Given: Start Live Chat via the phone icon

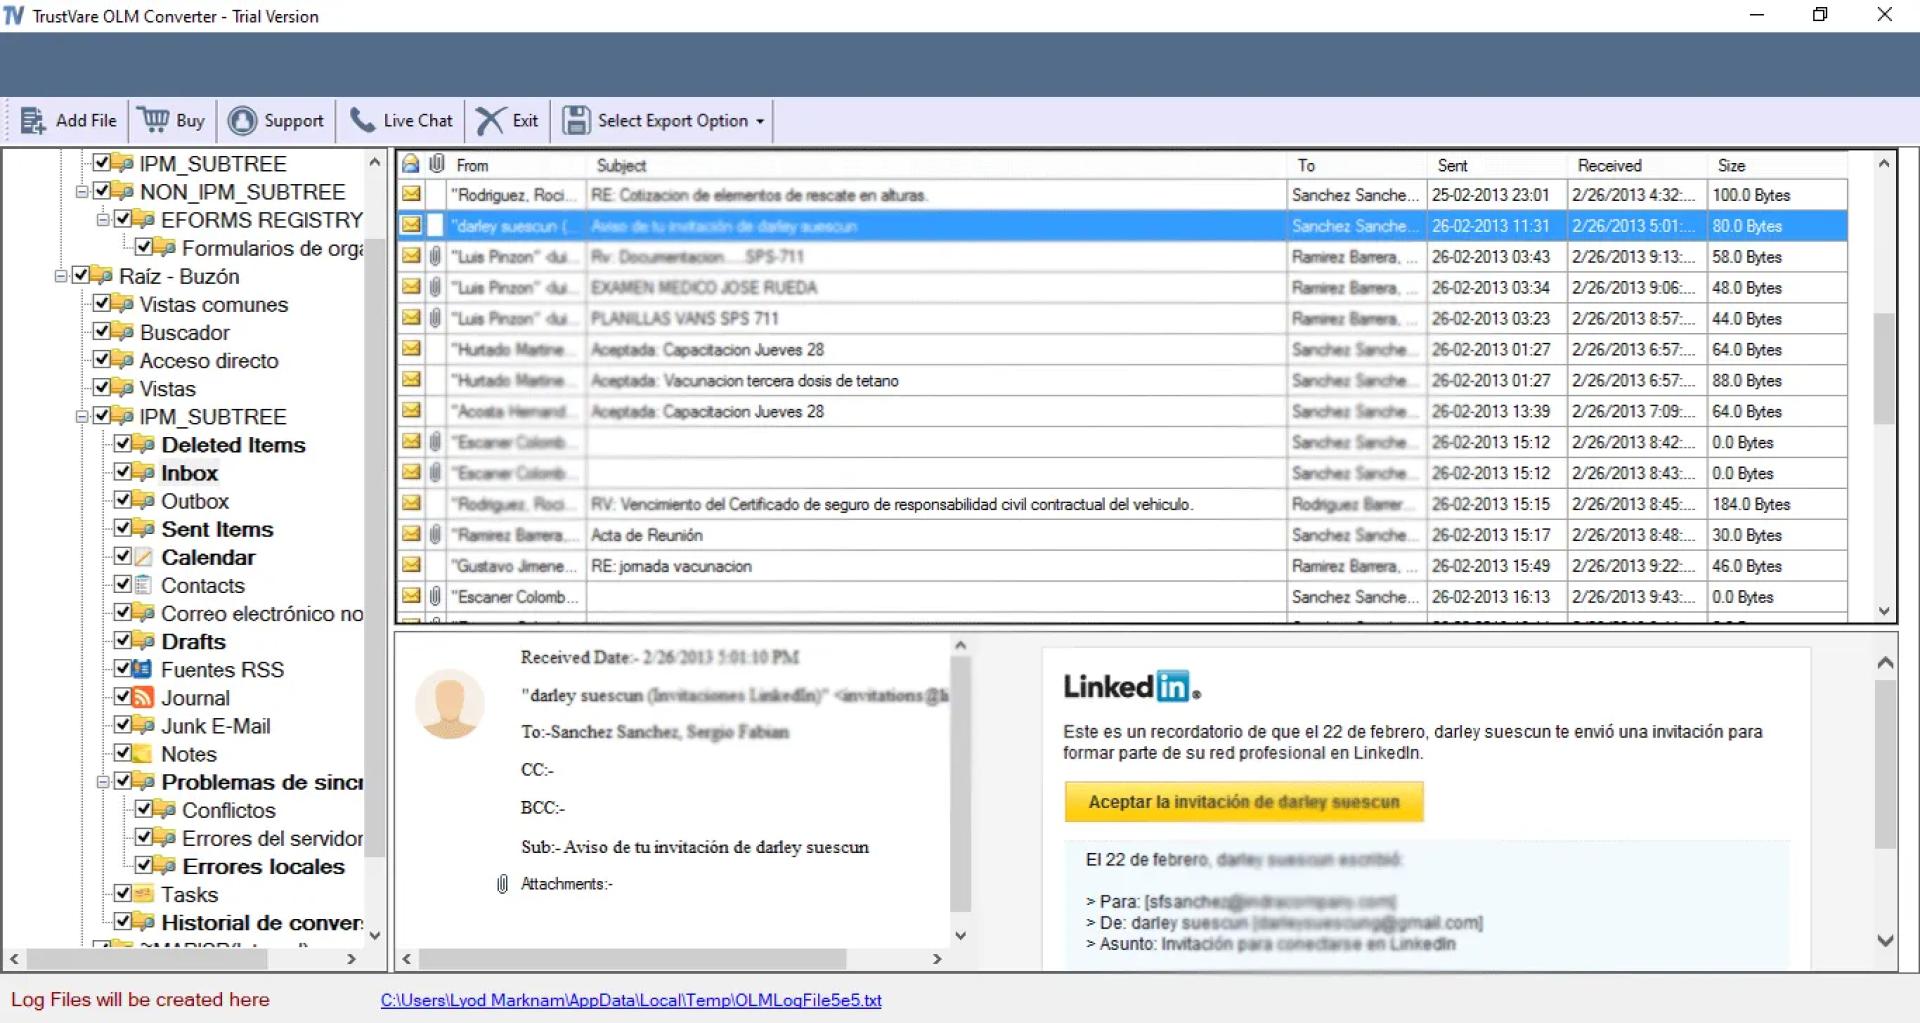Looking at the screenshot, I should click(362, 119).
